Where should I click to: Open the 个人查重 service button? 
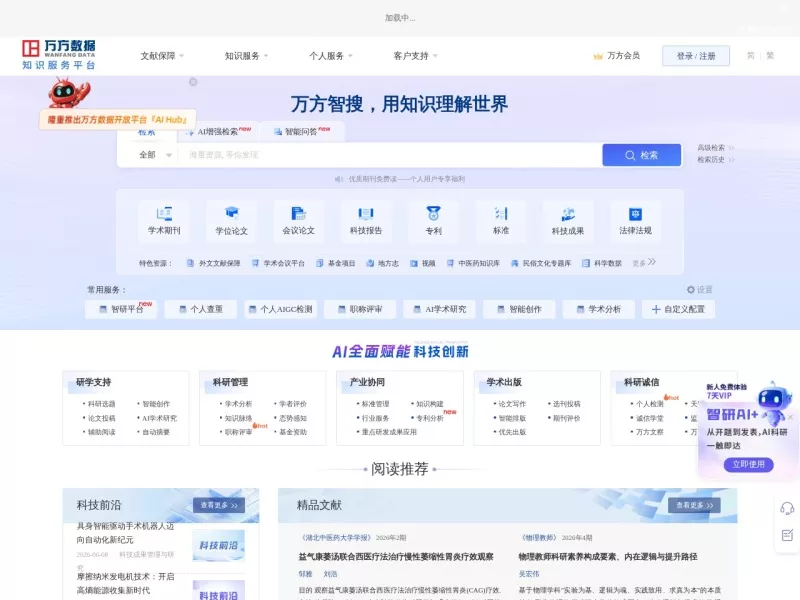pyautogui.click(x=201, y=309)
